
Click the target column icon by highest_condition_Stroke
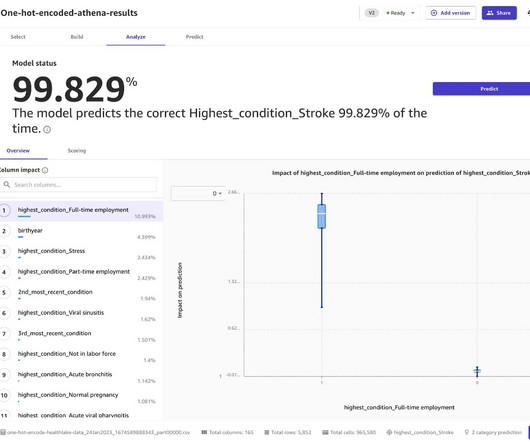tap(389, 432)
